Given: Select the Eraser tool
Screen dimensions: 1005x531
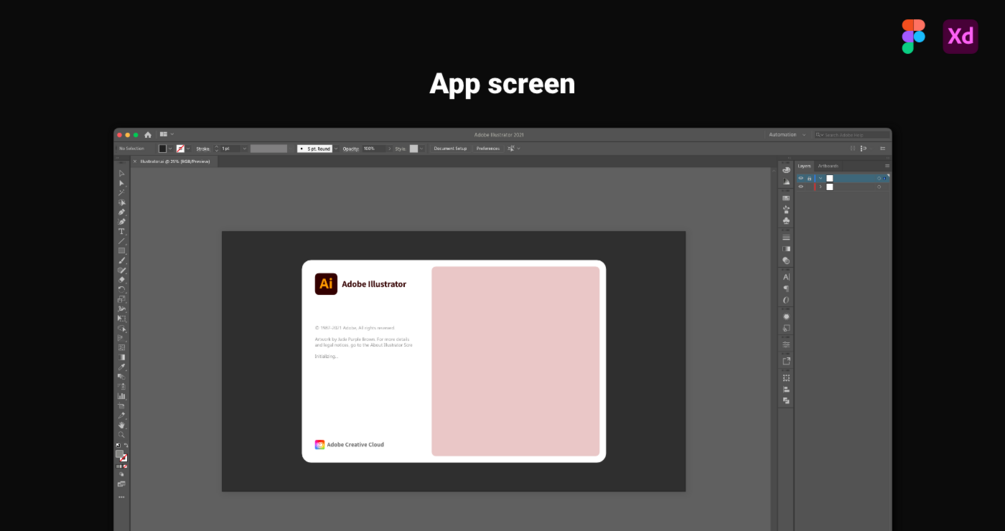Looking at the screenshot, I should [x=121, y=280].
